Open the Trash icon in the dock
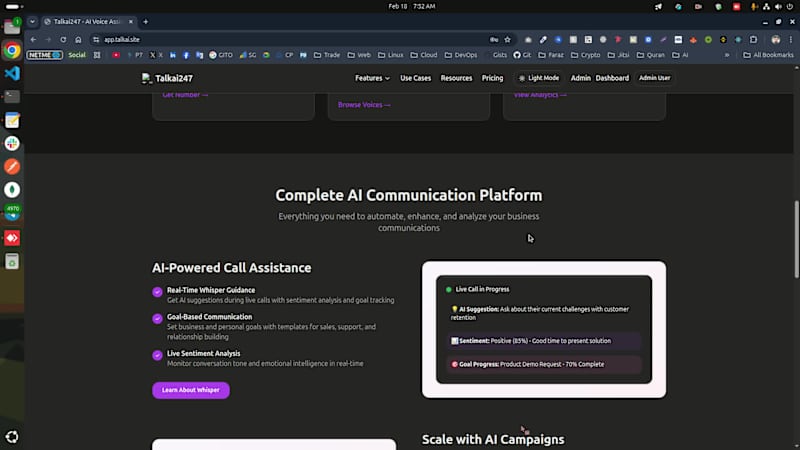Image resolution: width=800 pixels, height=450 pixels. tap(12, 261)
